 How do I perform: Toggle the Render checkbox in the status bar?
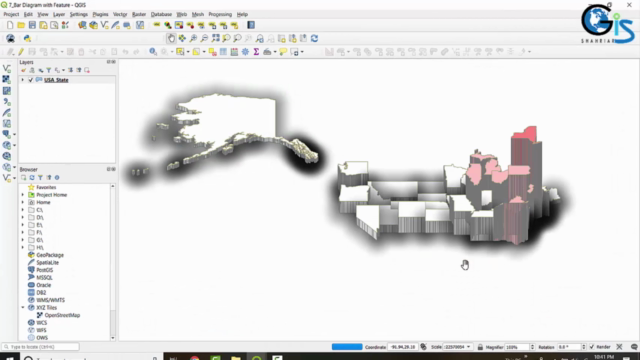pyautogui.click(x=592, y=347)
